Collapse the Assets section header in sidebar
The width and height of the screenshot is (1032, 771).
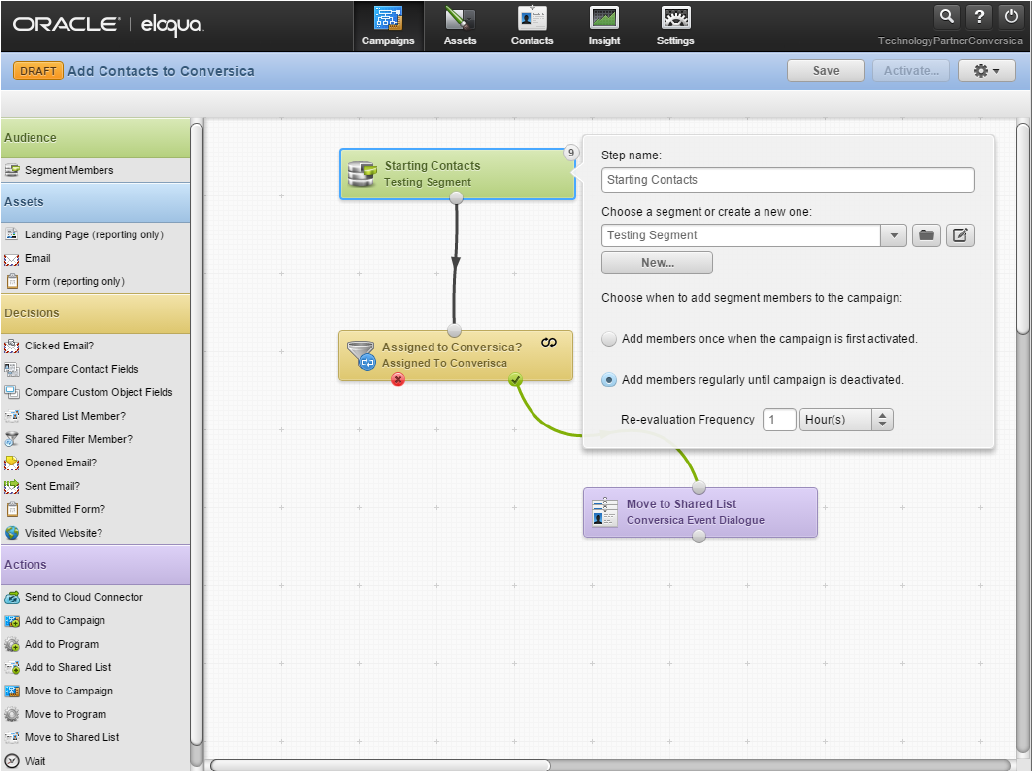[x=95, y=201]
